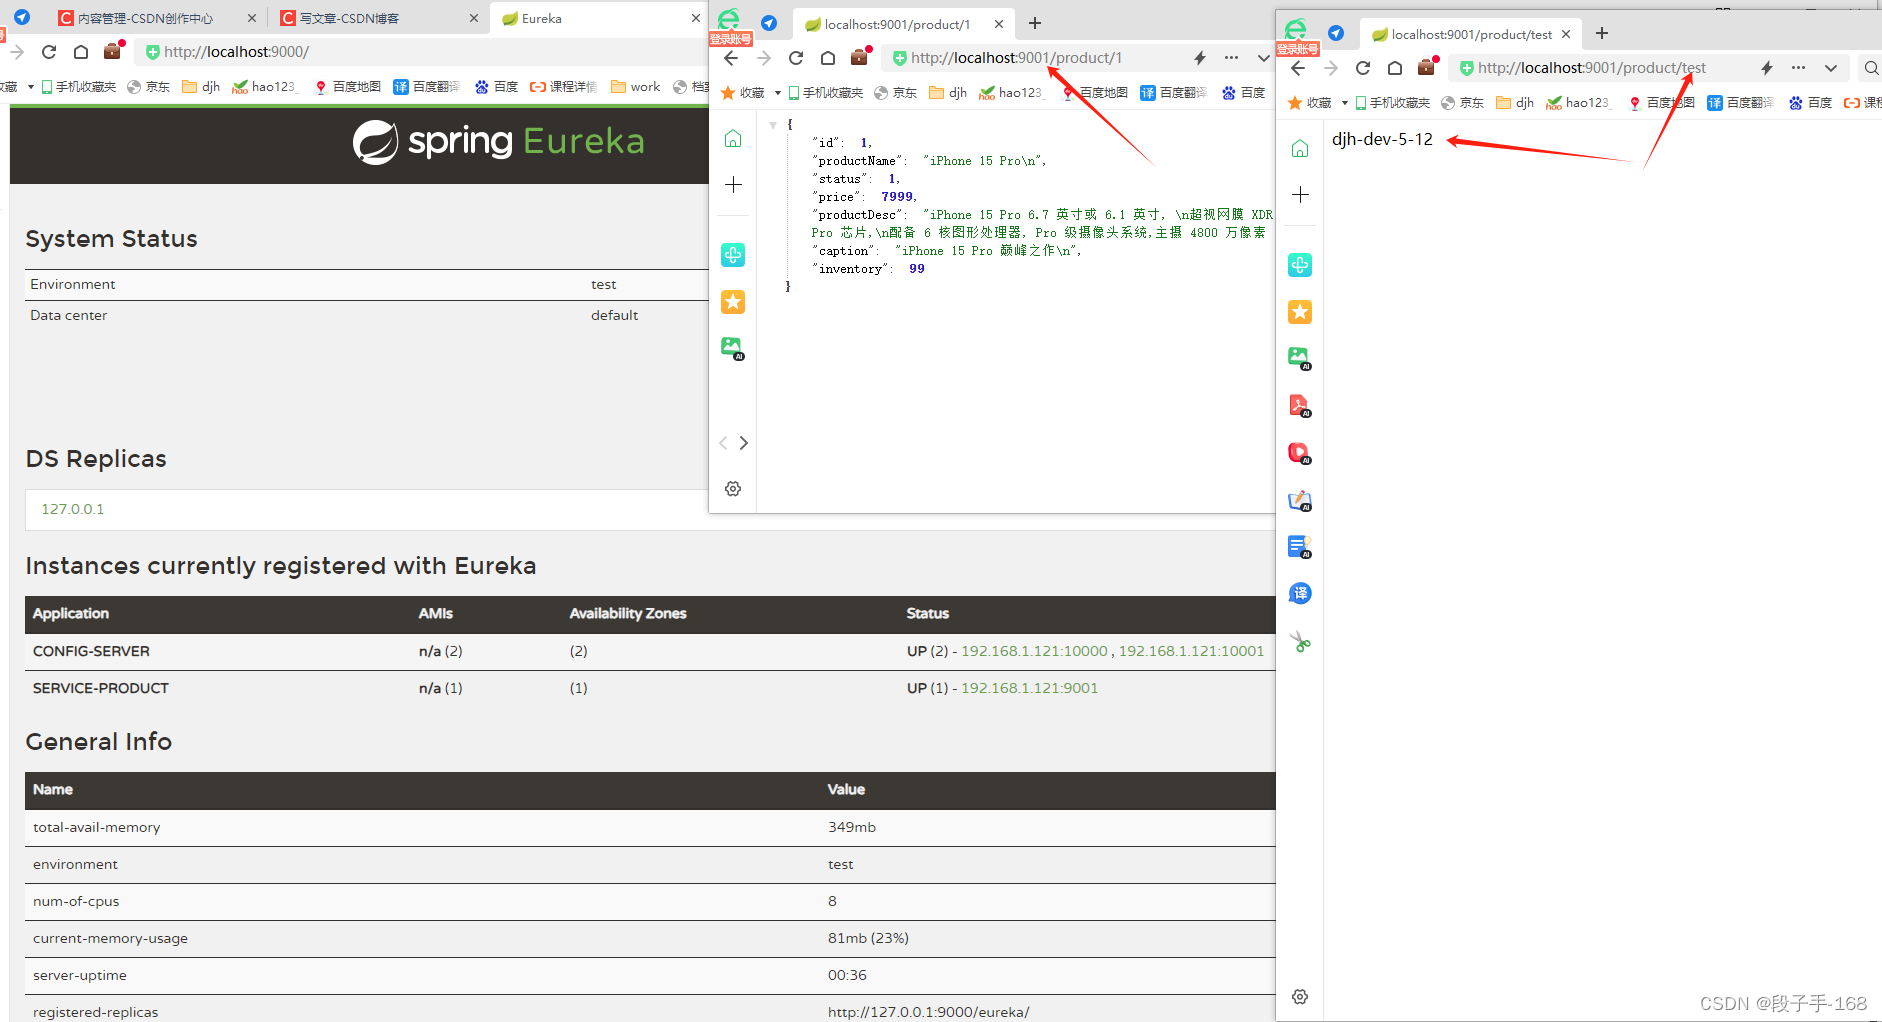Click SERVICE-PRODUCT application name cell

pos(101,688)
